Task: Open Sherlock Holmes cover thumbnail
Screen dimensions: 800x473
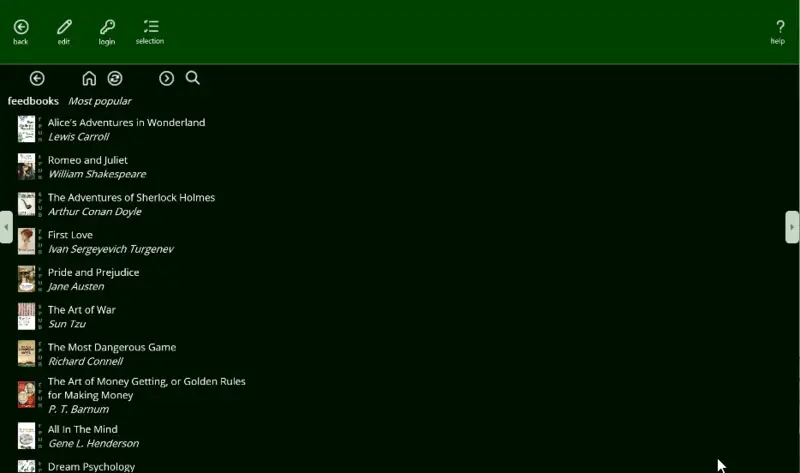Action: [27, 204]
